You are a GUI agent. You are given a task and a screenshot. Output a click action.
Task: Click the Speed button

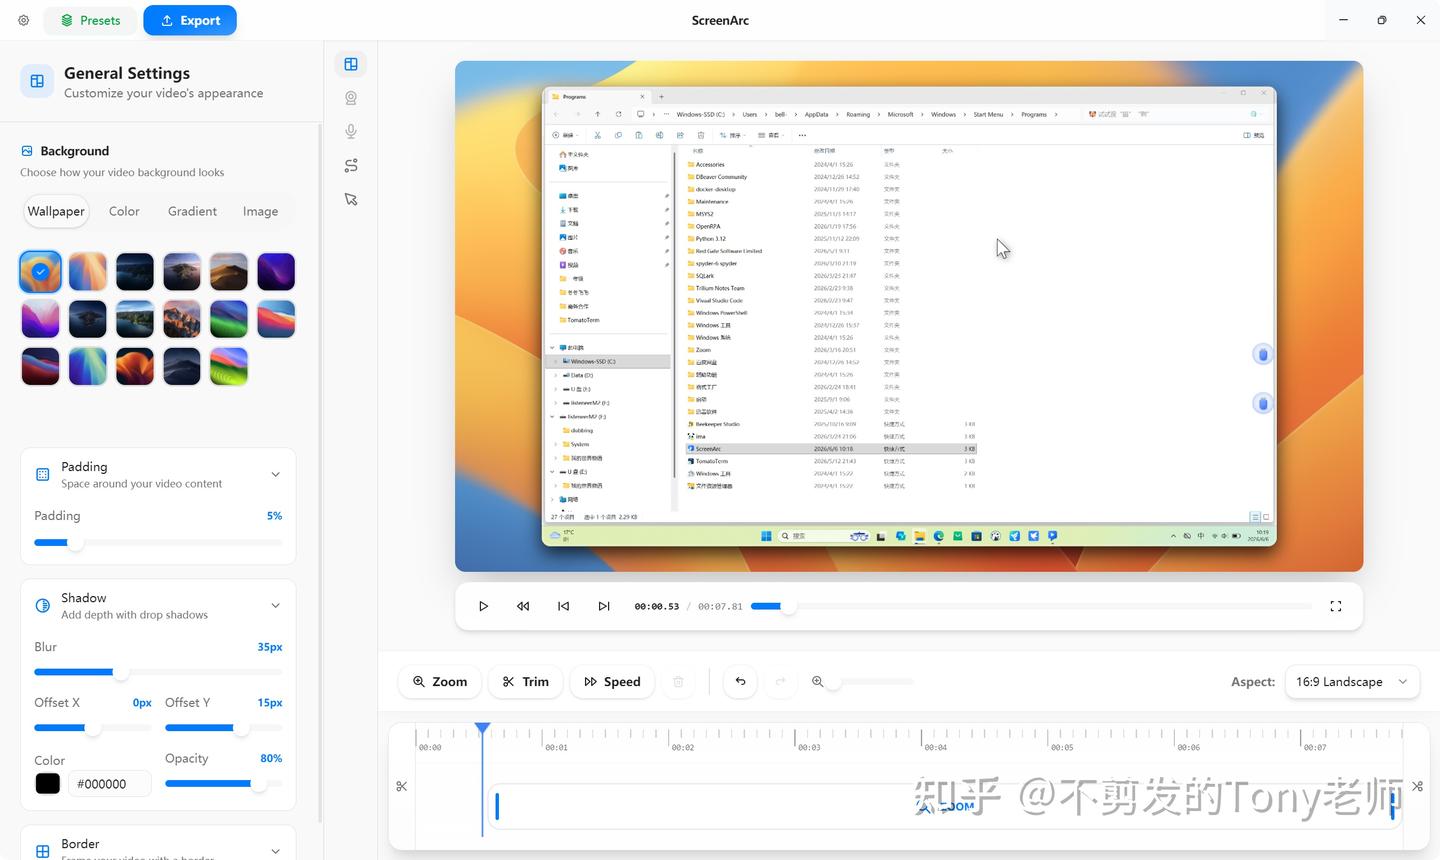[612, 682]
